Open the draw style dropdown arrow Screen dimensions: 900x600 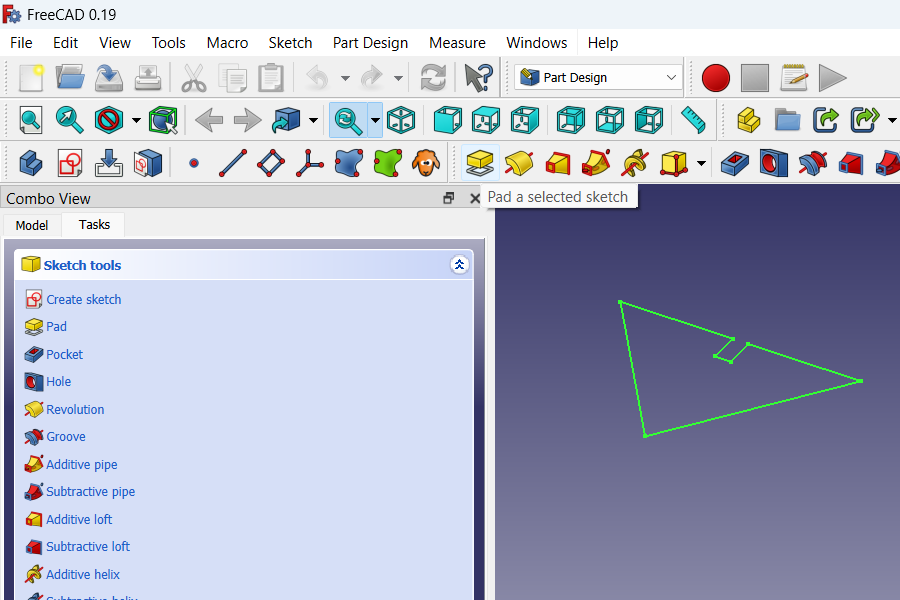[x=135, y=121]
